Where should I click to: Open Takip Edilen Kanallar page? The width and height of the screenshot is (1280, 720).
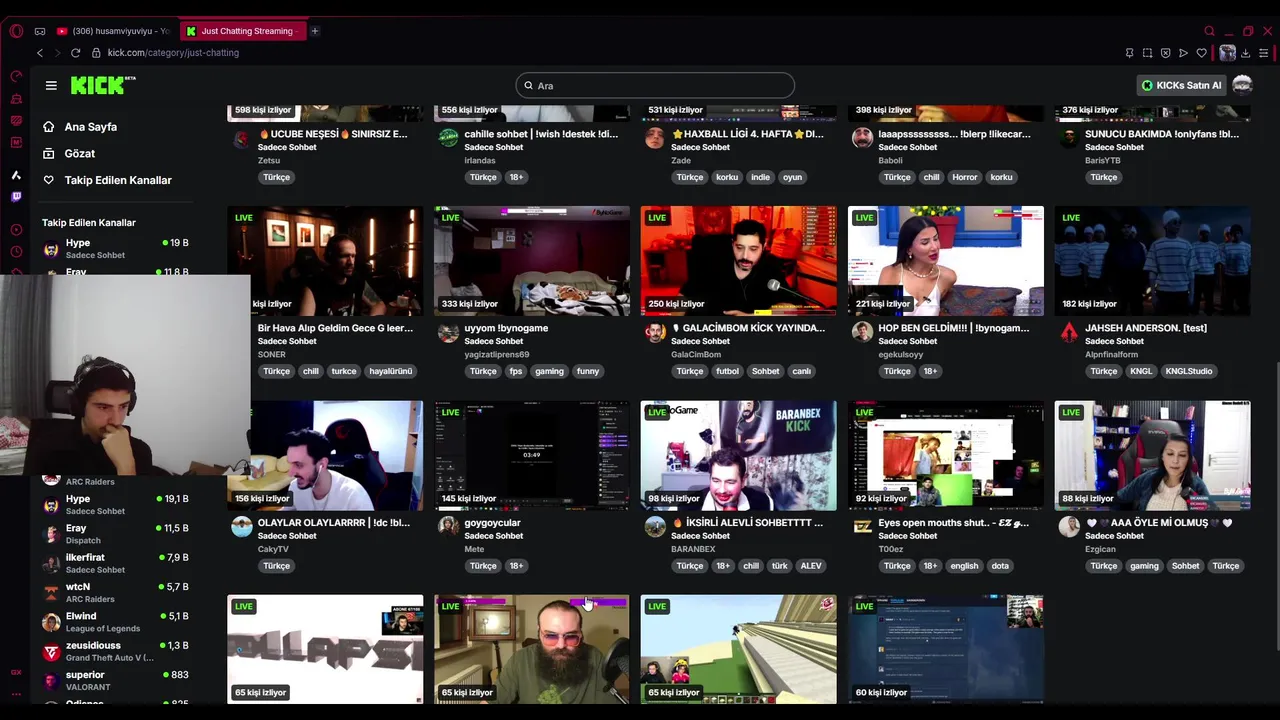(x=118, y=180)
